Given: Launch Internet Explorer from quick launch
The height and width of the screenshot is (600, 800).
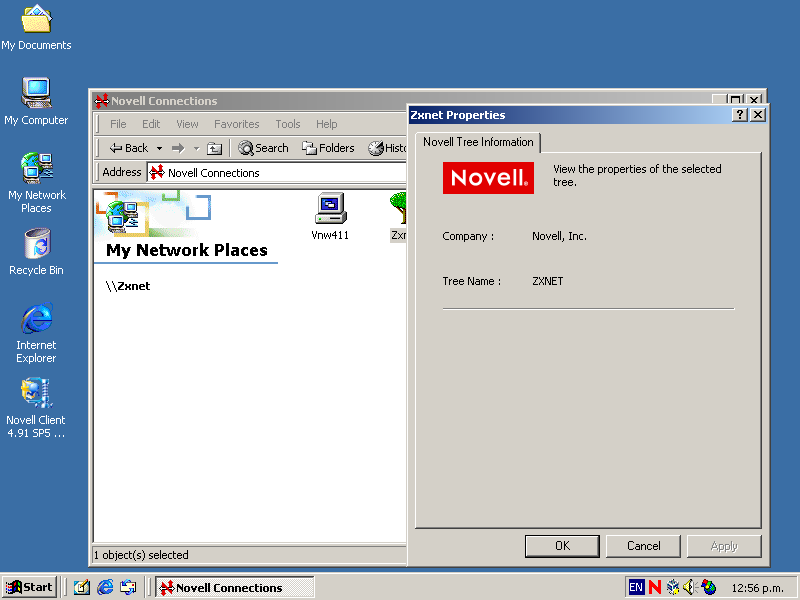Looking at the screenshot, I should pyautogui.click(x=105, y=587).
